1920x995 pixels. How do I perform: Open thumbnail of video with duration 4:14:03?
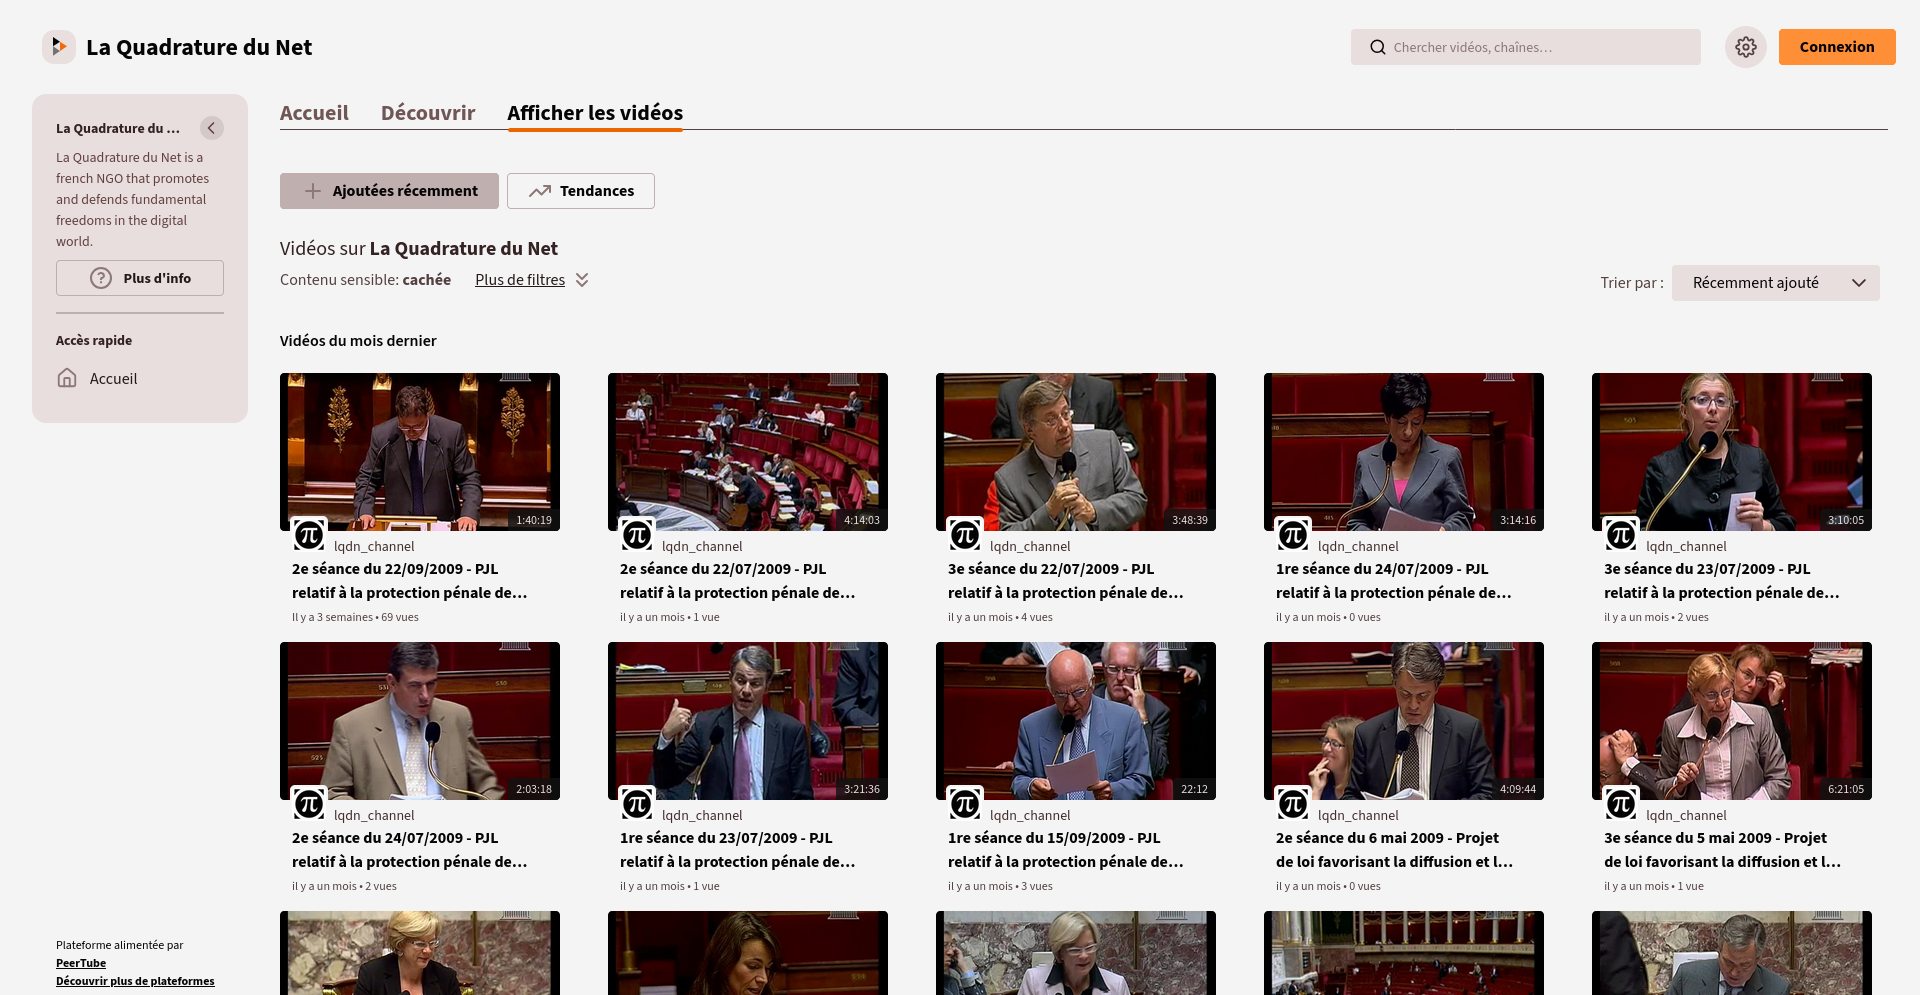click(748, 452)
